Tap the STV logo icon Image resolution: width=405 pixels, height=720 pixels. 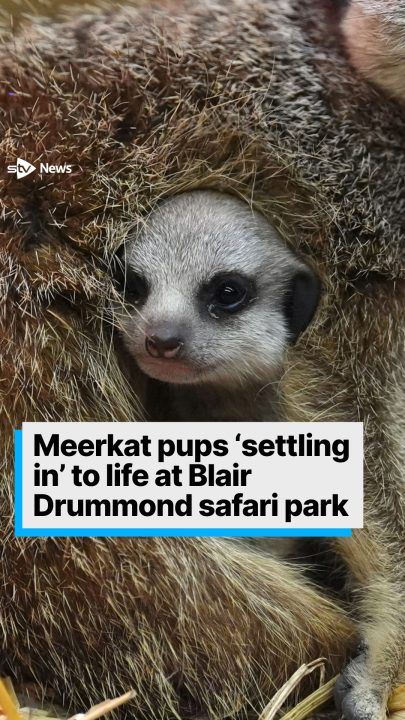21,169
